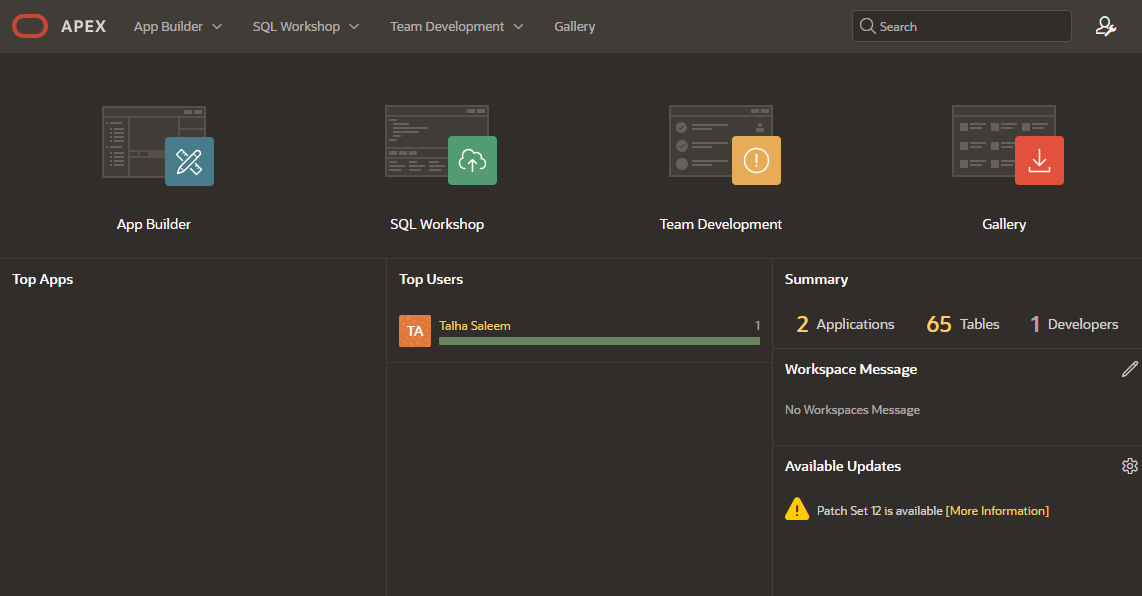The height and width of the screenshot is (596, 1142).
Task: Open the 1 Developers summary link
Action: pos(1074,324)
